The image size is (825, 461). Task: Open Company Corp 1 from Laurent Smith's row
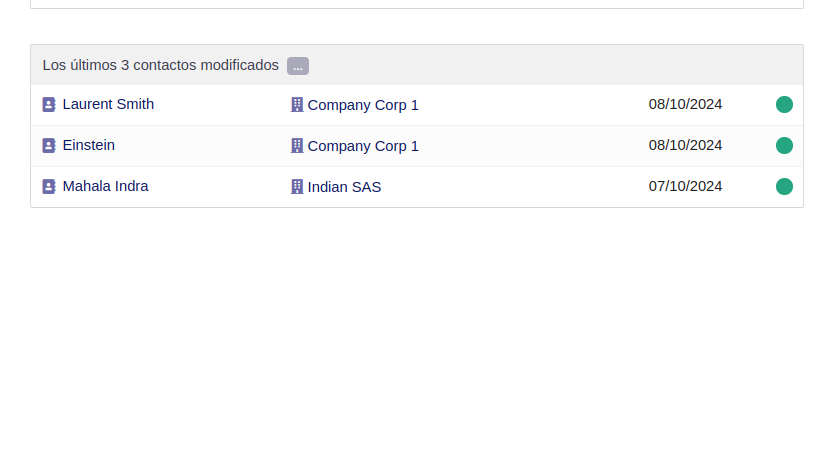[x=363, y=105]
